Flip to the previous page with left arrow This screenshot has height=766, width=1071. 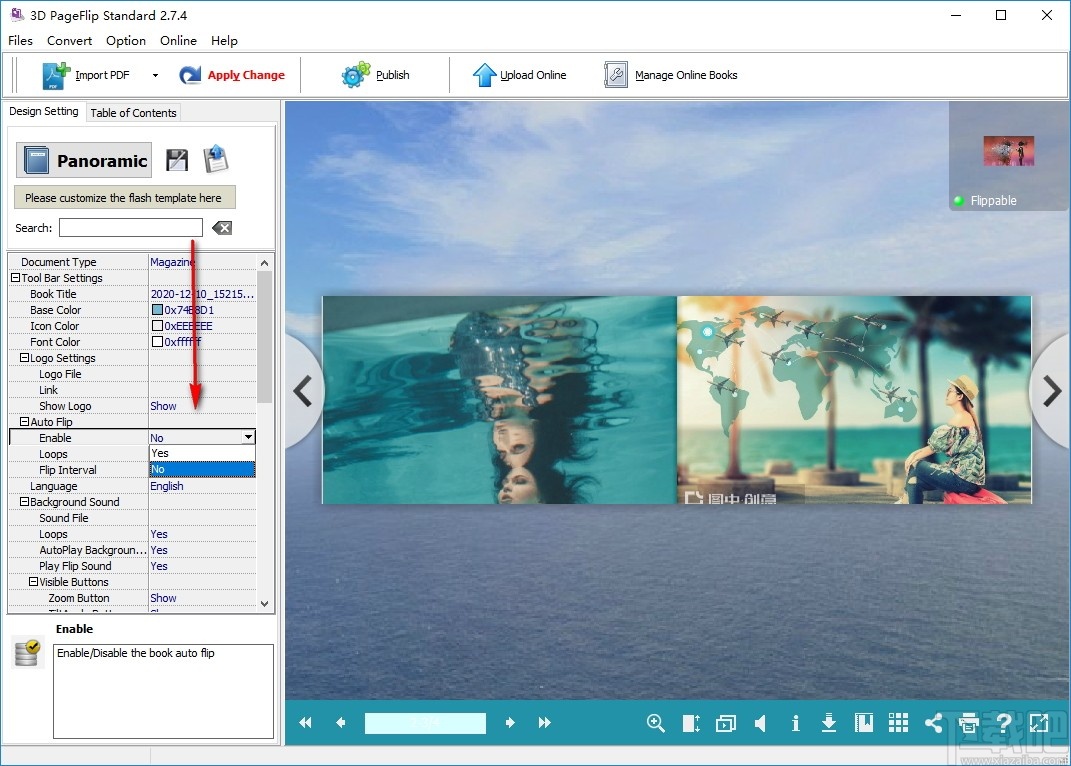click(x=303, y=392)
